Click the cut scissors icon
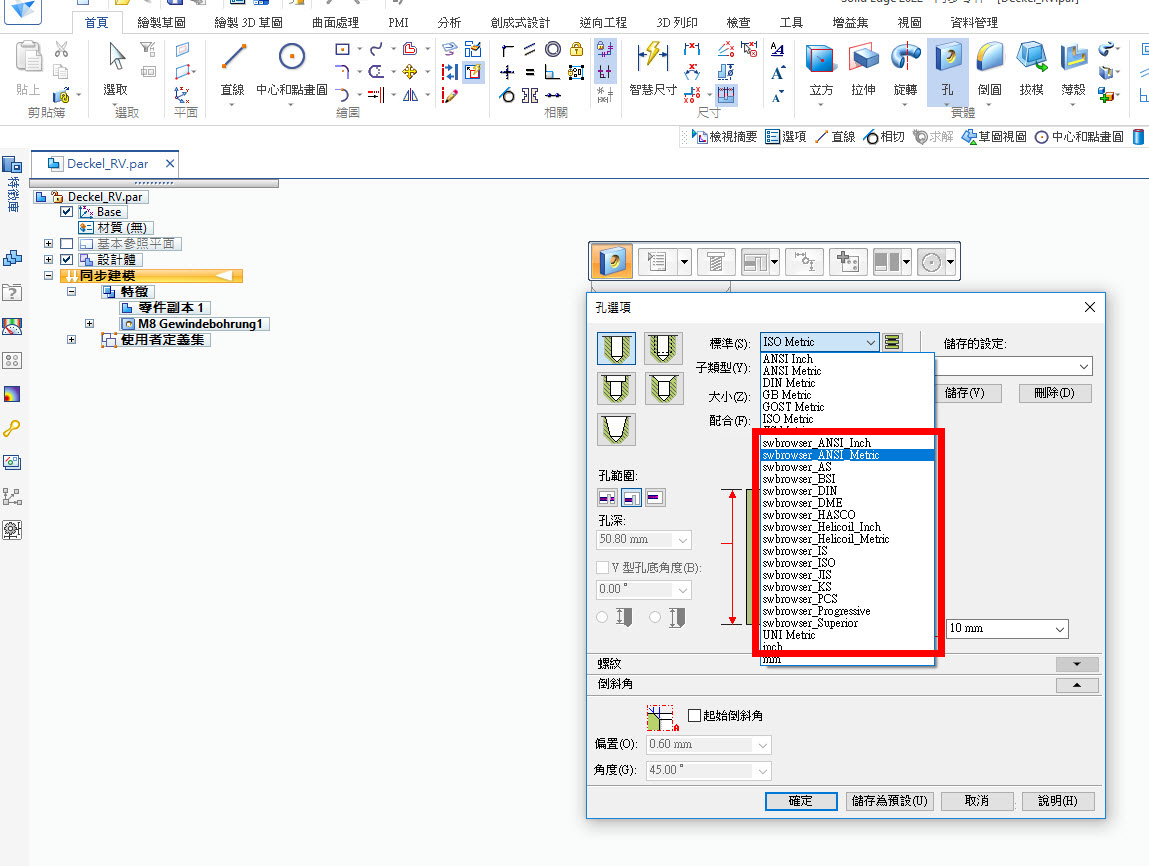The width and height of the screenshot is (1149, 866). [x=62, y=49]
